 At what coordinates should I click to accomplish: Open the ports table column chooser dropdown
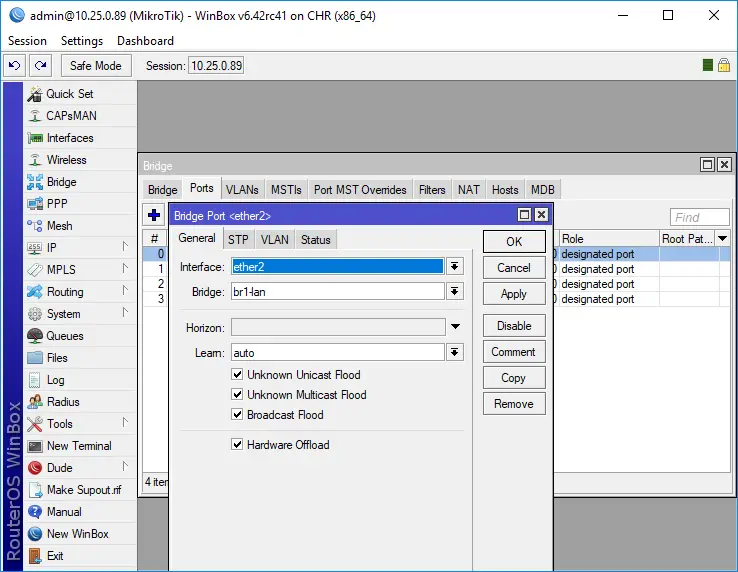tap(722, 239)
